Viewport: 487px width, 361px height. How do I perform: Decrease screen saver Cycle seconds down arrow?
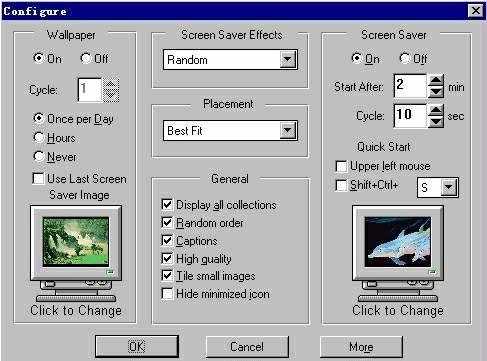point(436,121)
